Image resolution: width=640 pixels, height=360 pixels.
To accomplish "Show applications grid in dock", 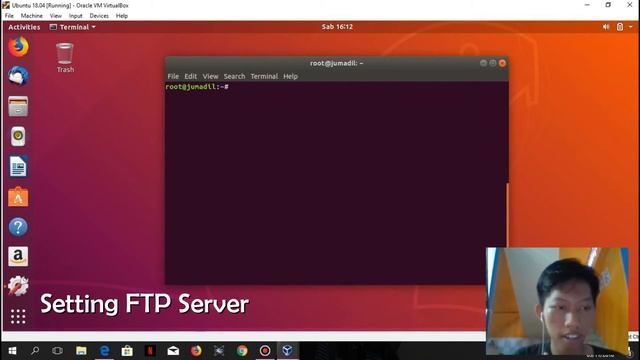I will click(x=18, y=316).
